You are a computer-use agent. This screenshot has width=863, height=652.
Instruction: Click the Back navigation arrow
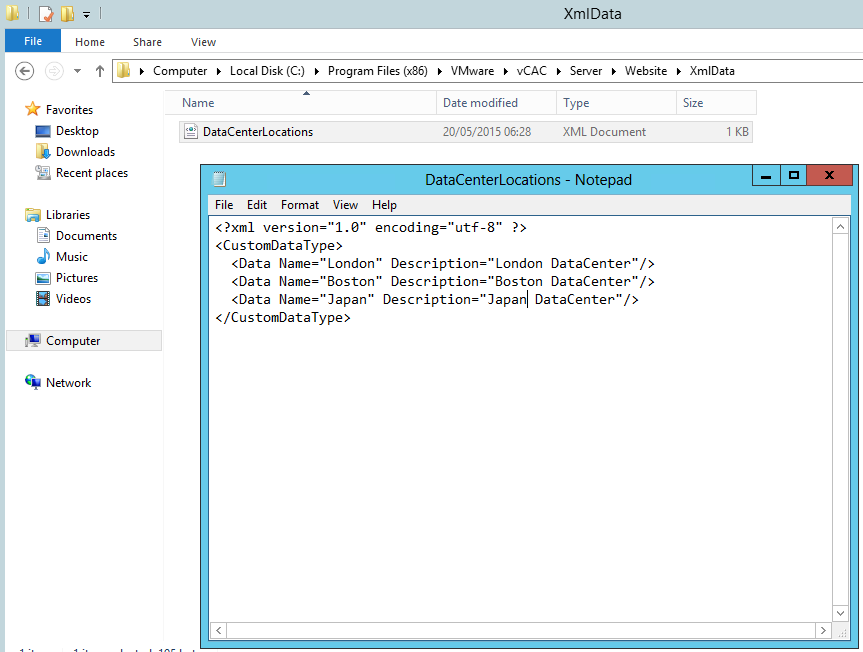pos(24,71)
